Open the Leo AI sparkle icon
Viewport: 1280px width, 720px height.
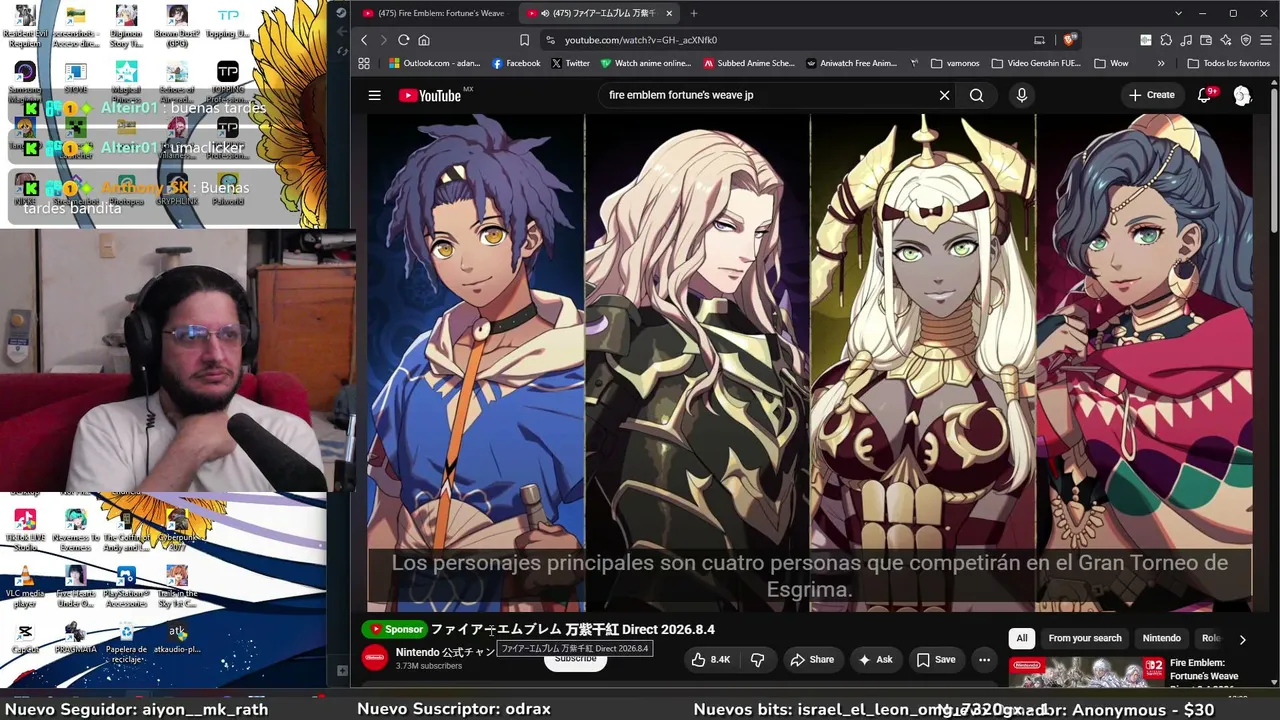coord(1226,40)
